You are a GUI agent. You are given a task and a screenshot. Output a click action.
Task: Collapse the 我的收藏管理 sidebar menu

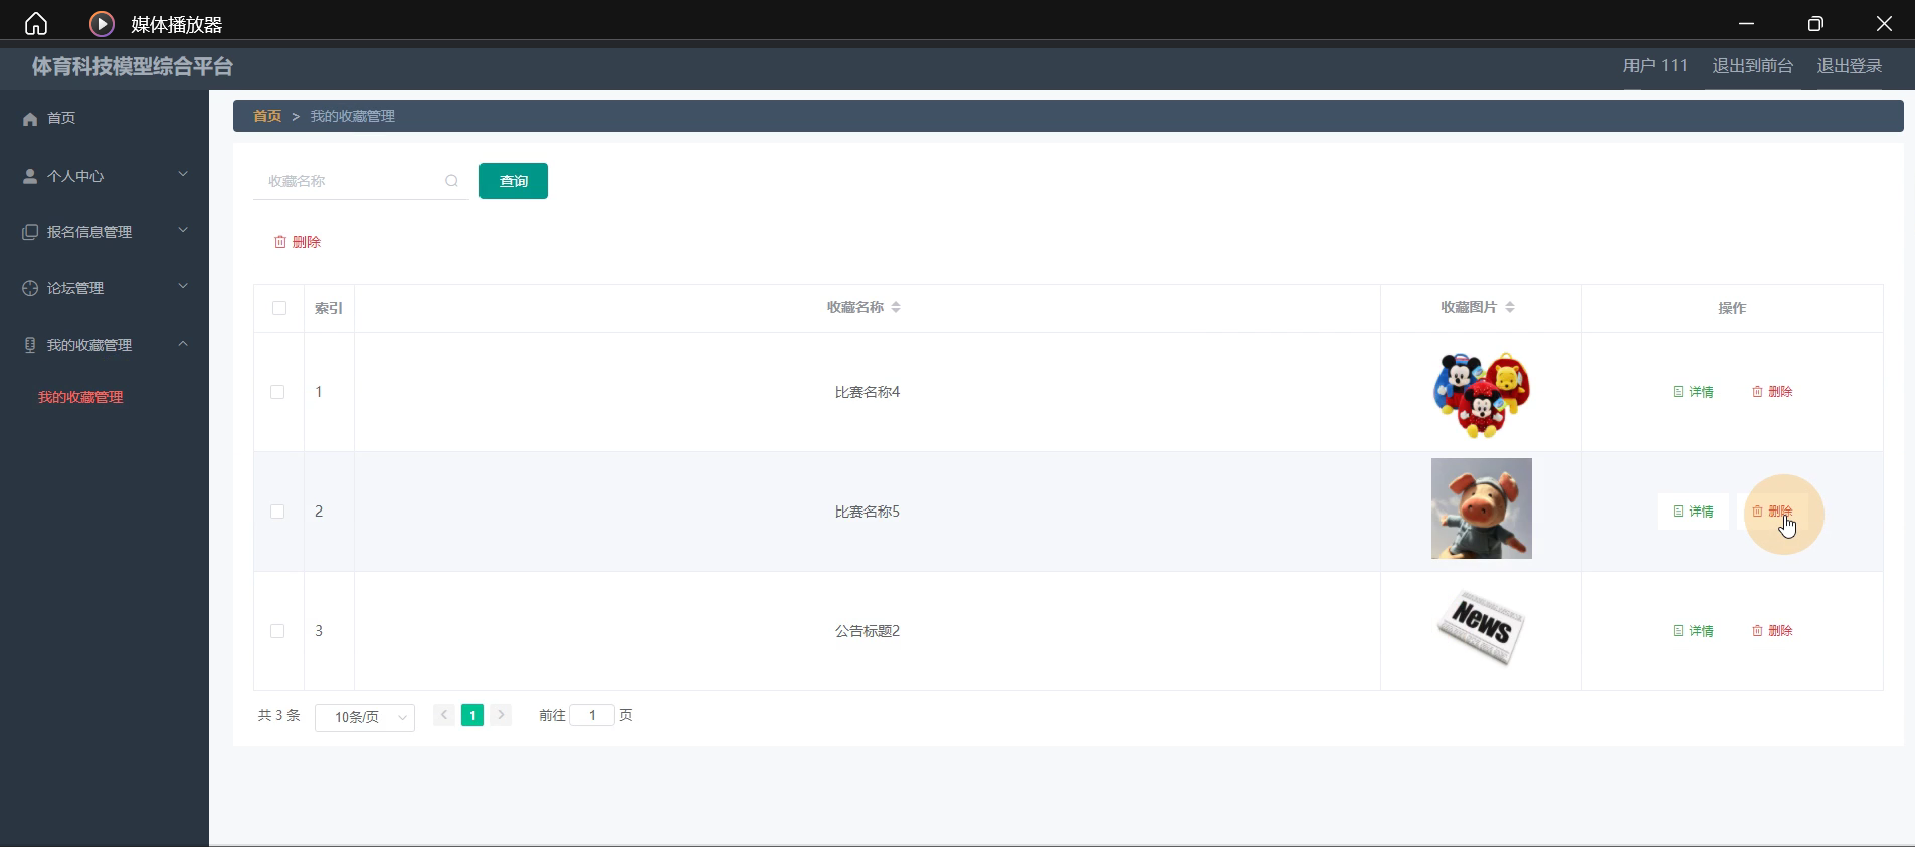coord(104,344)
